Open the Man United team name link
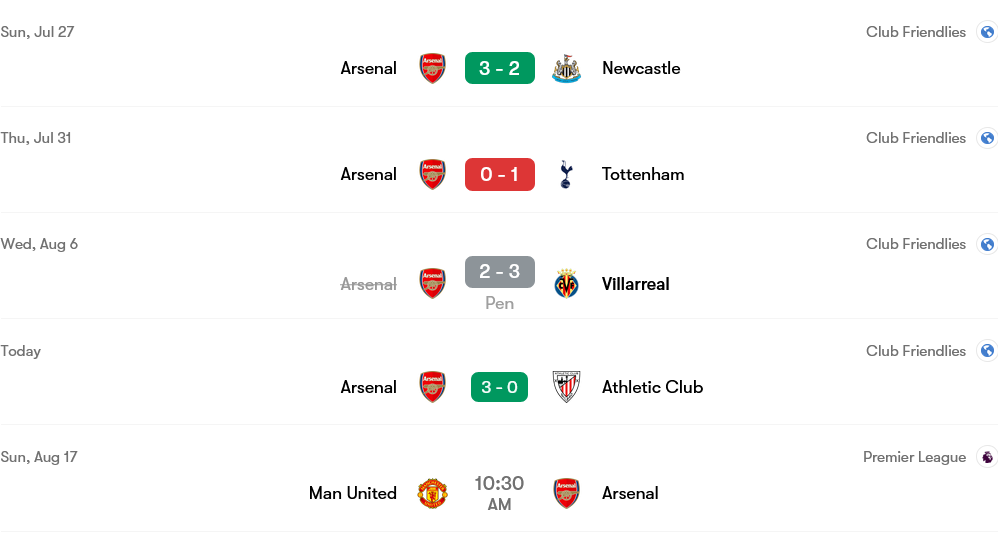The width and height of the screenshot is (998, 533). coord(353,493)
